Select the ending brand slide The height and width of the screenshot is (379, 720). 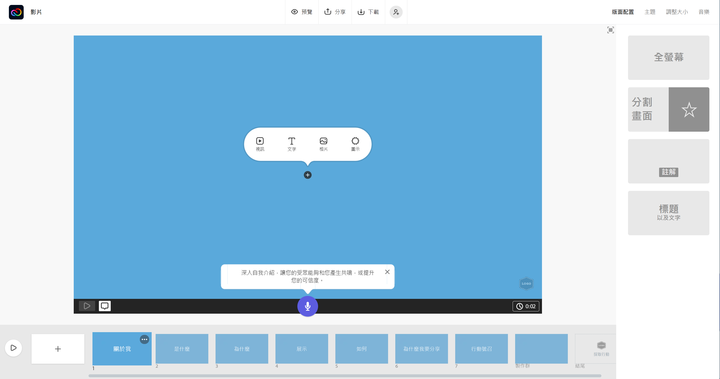[596, 349]
